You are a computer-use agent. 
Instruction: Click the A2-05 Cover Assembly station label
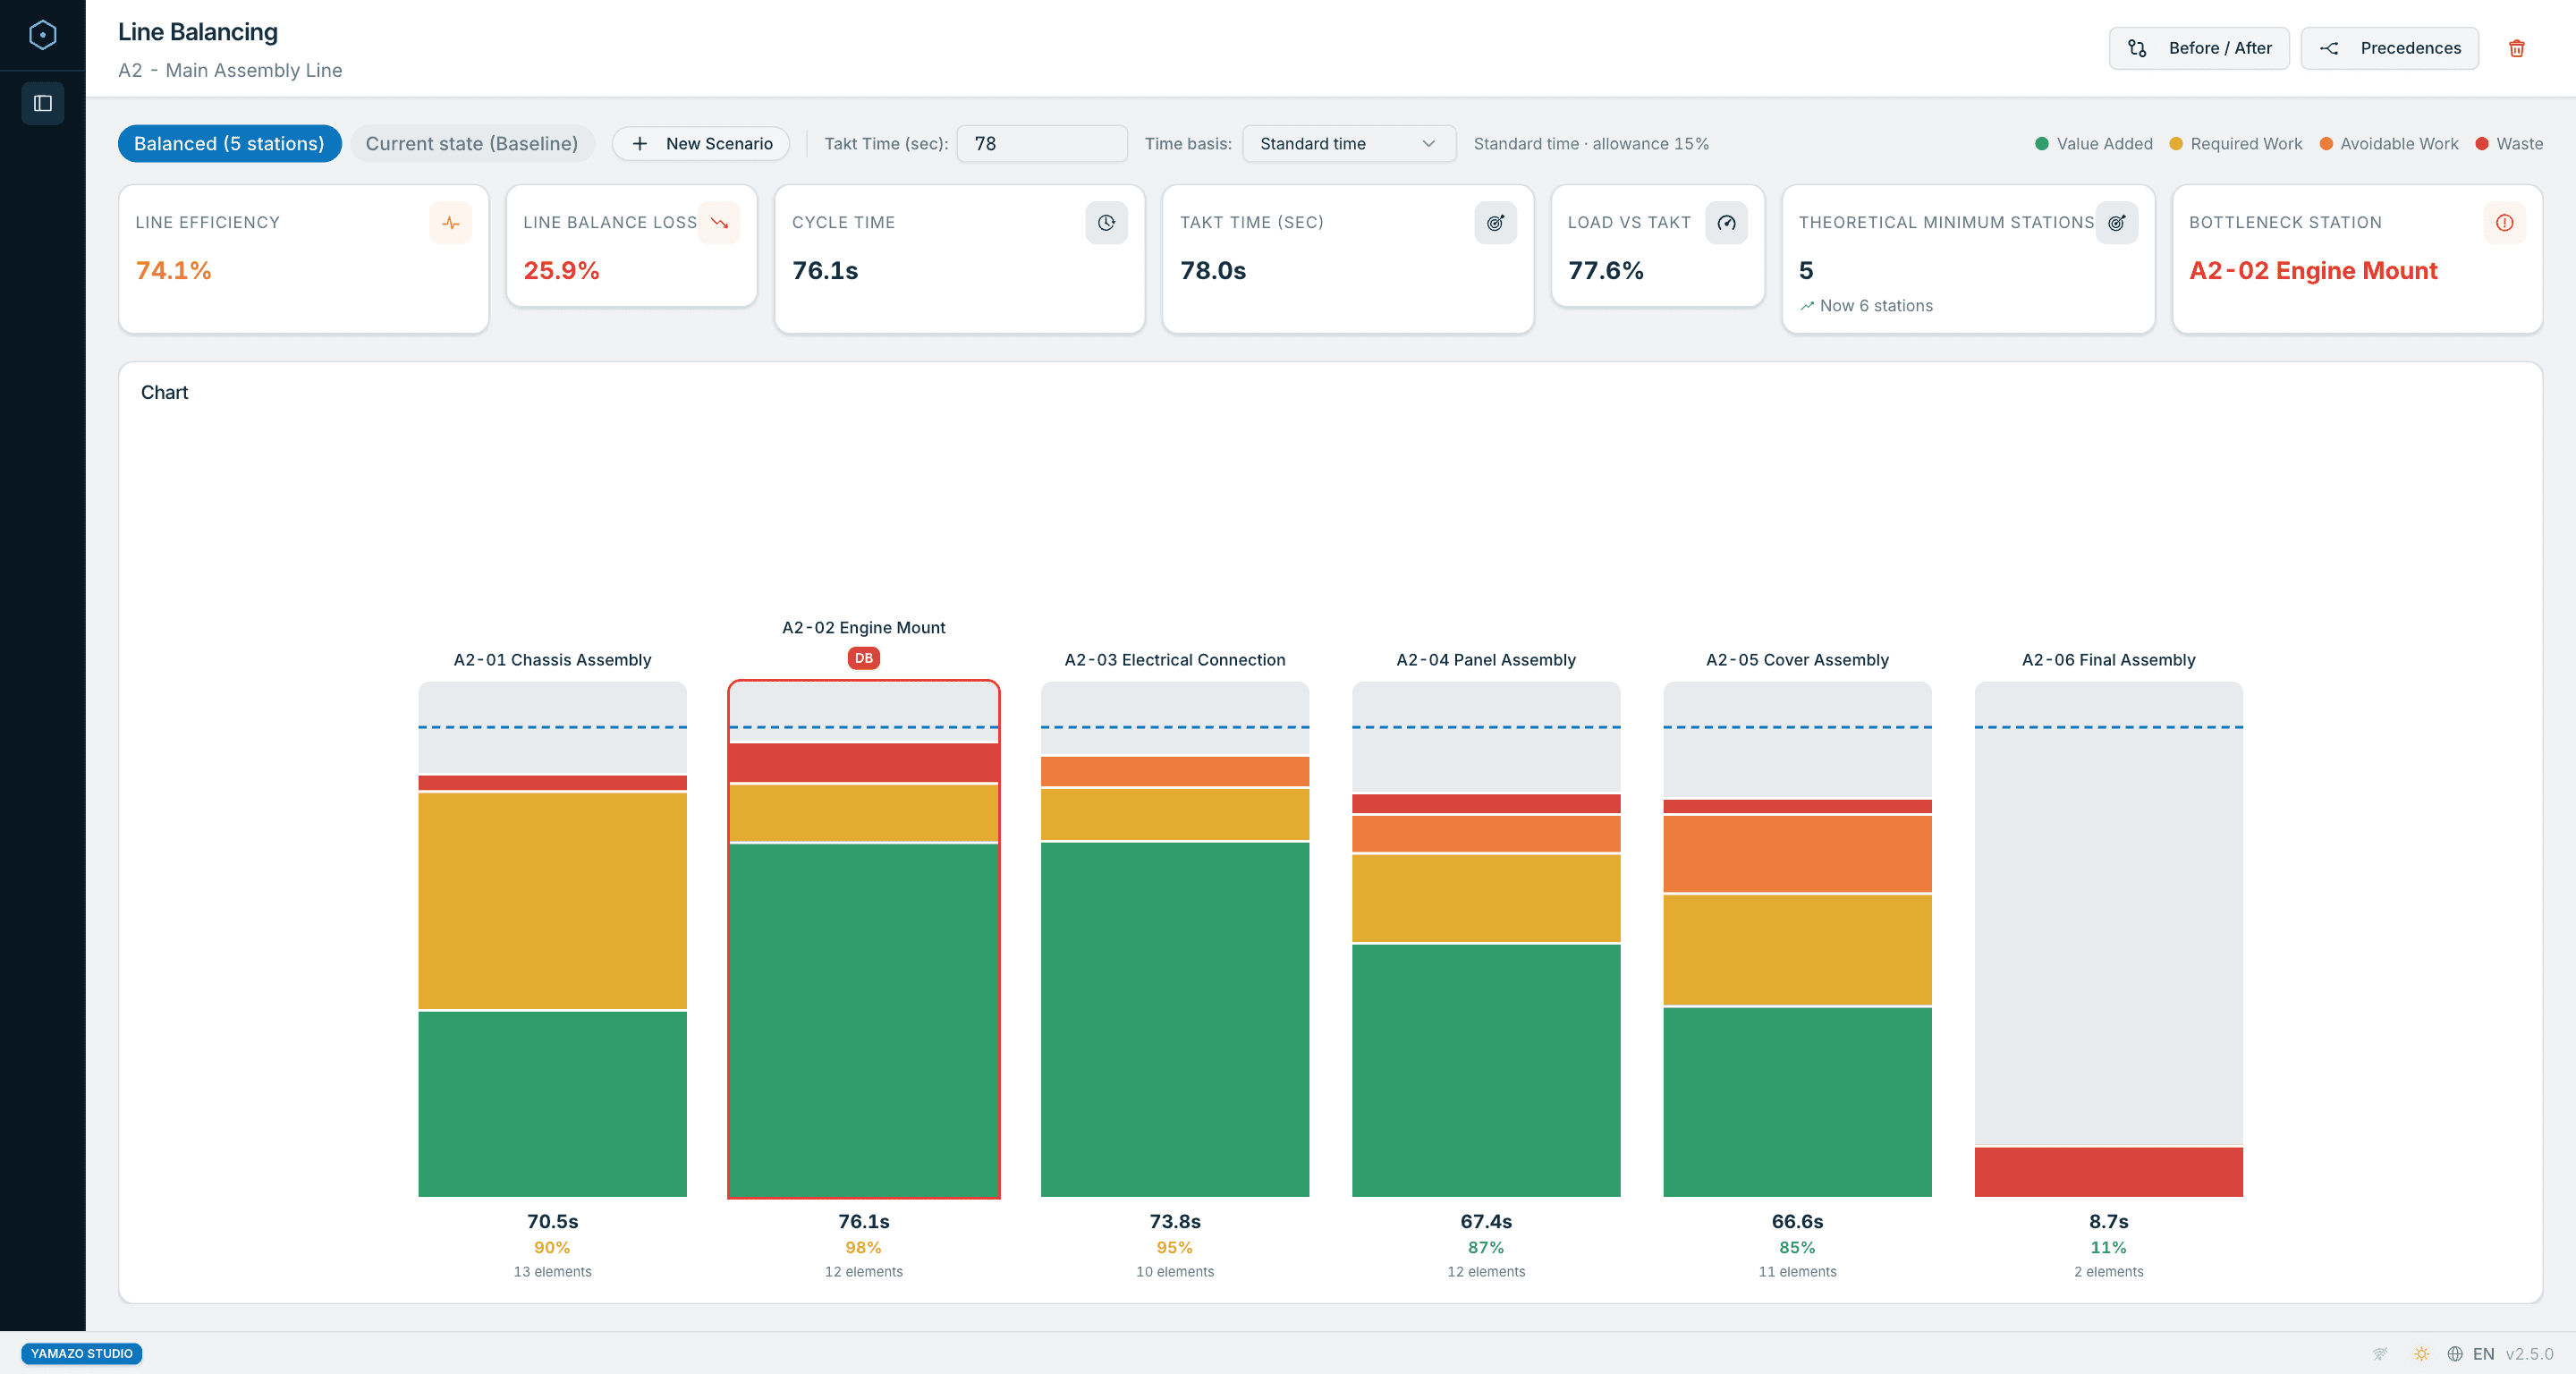(1797, 660)
